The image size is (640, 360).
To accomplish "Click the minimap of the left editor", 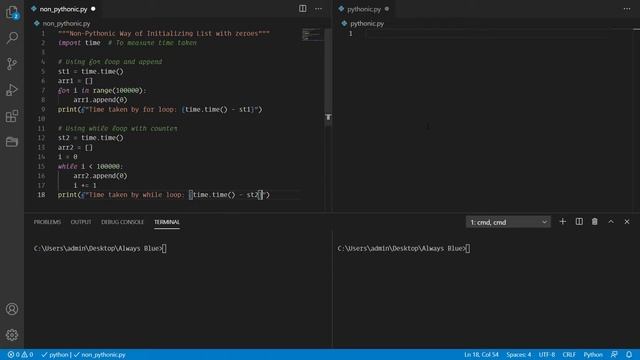I will [x=312, y=35].
